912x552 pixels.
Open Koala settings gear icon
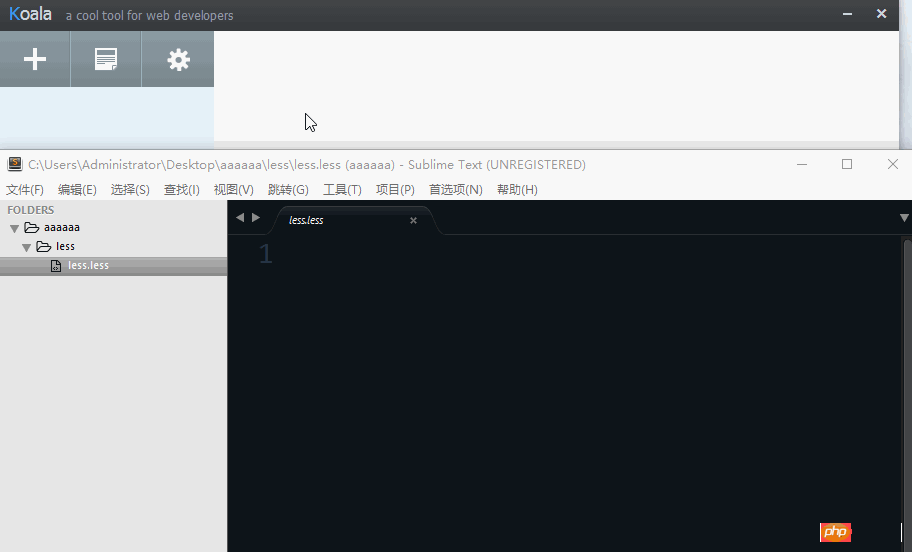click(179, 60)
